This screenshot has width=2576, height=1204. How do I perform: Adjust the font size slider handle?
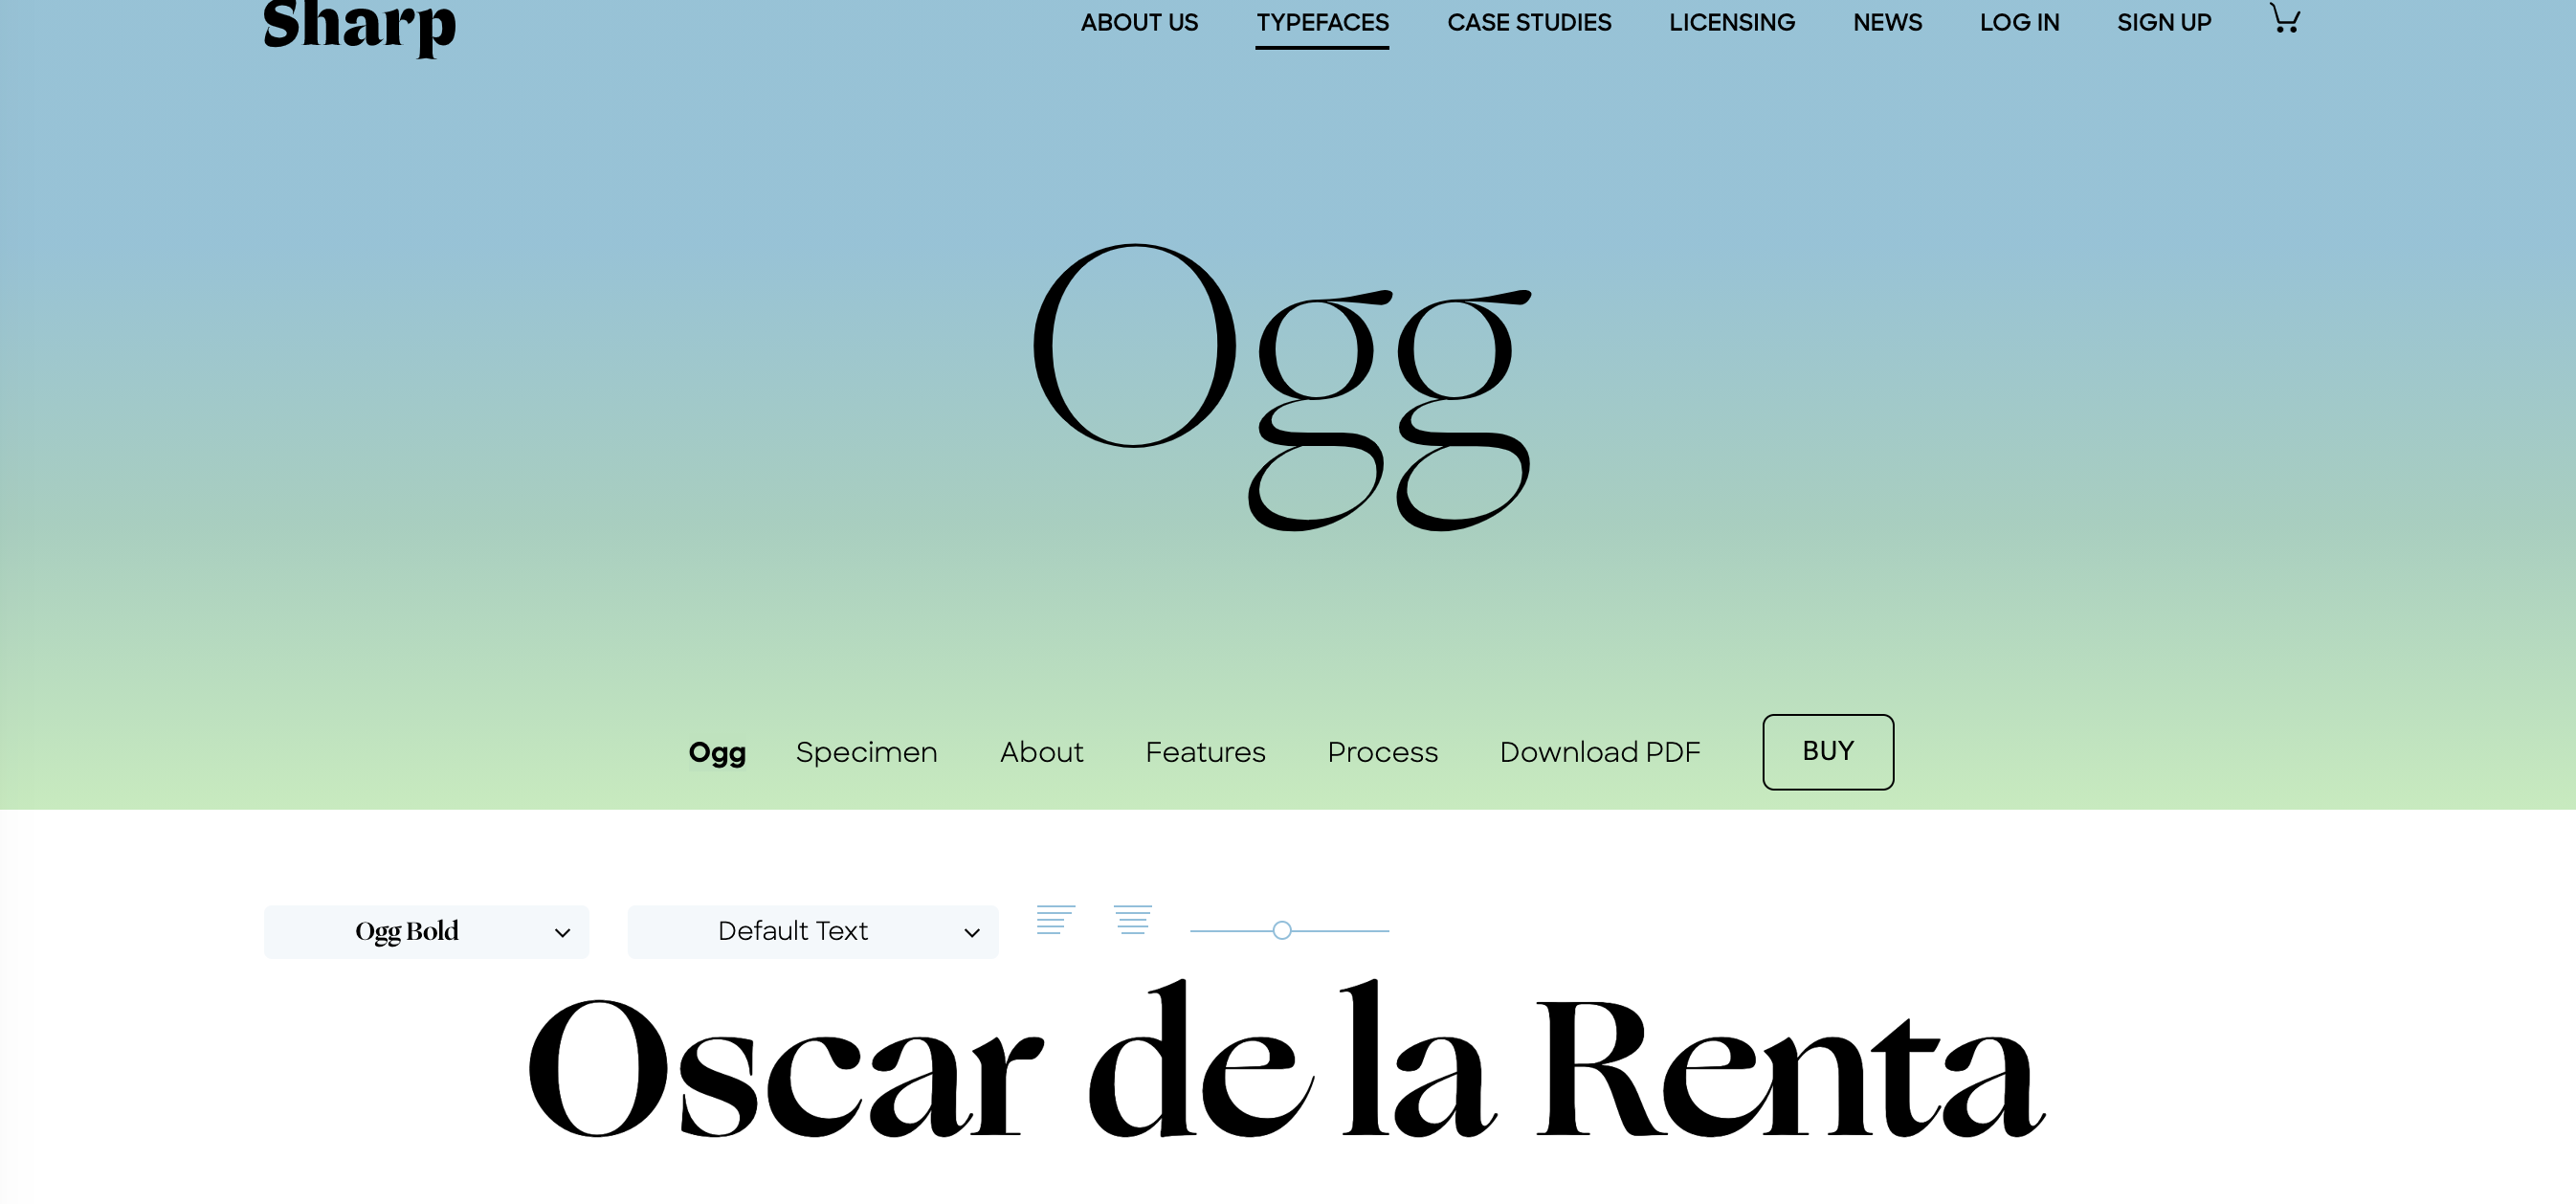[x=1281, y=930]
